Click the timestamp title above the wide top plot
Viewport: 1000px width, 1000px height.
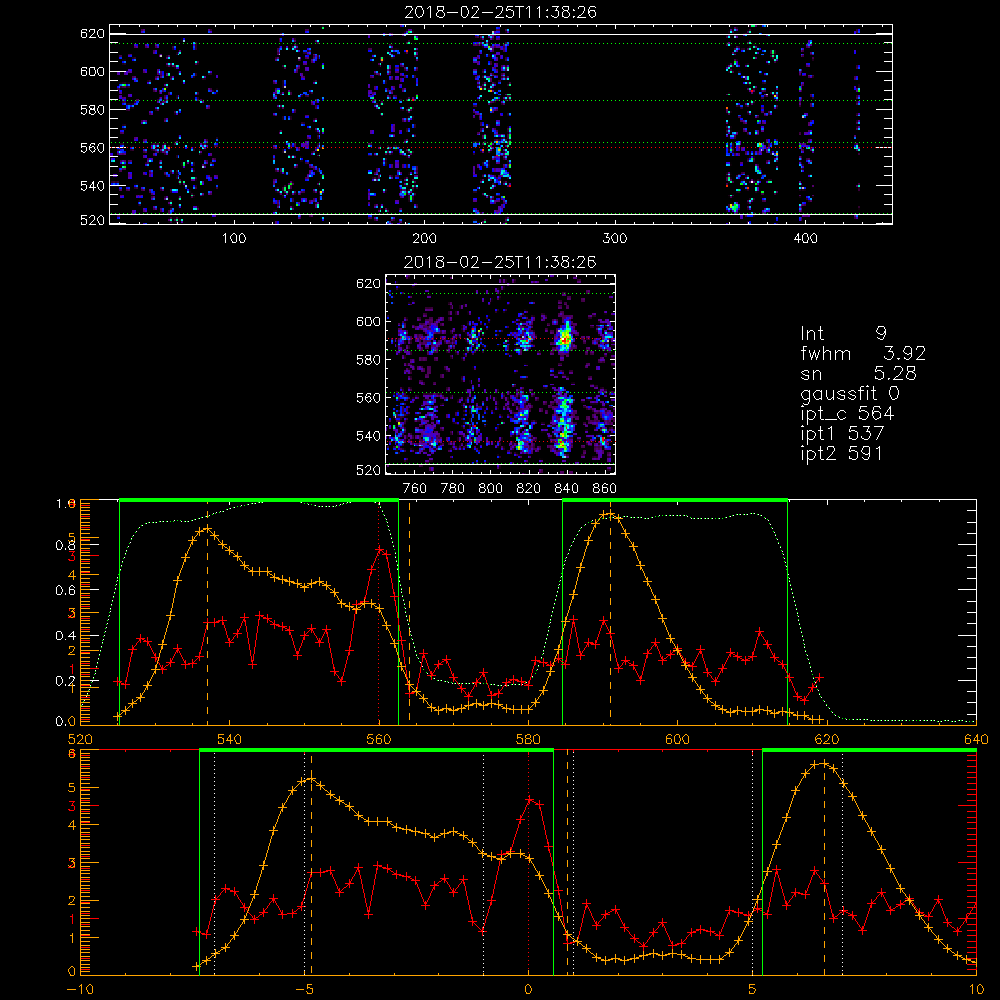point(501,12)
